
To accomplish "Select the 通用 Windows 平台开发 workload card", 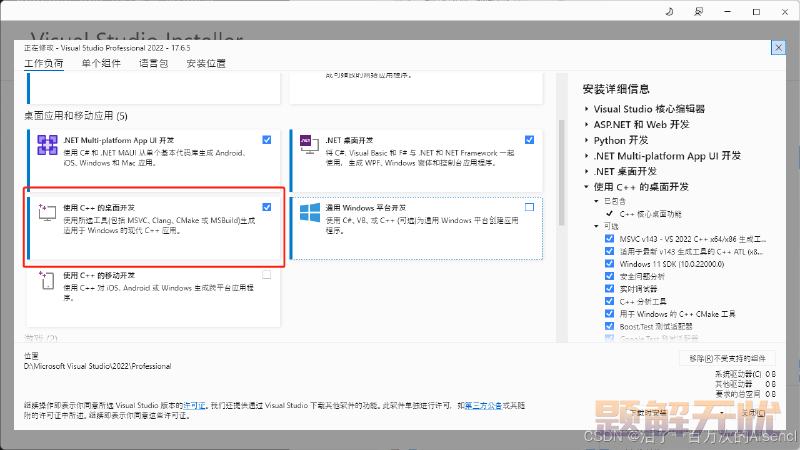I will pyautogui.click(x=416, y=228).
